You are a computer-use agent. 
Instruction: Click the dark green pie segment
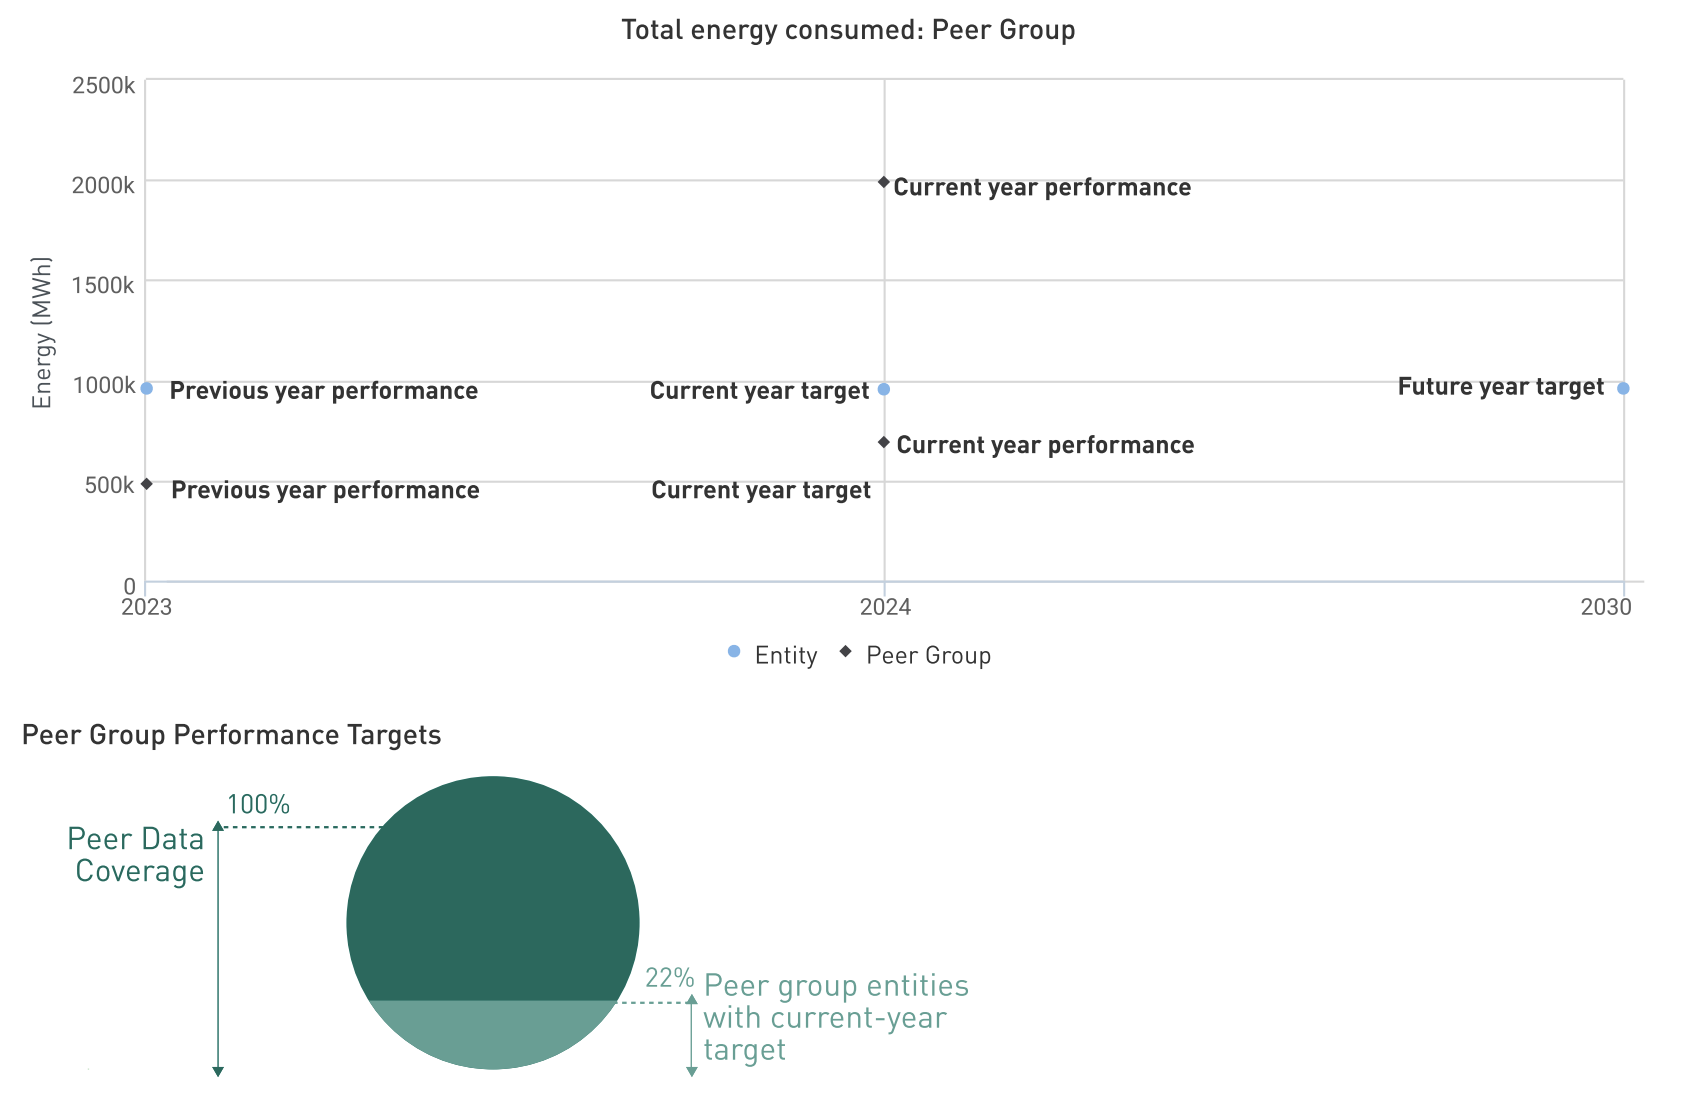[492, 890]
